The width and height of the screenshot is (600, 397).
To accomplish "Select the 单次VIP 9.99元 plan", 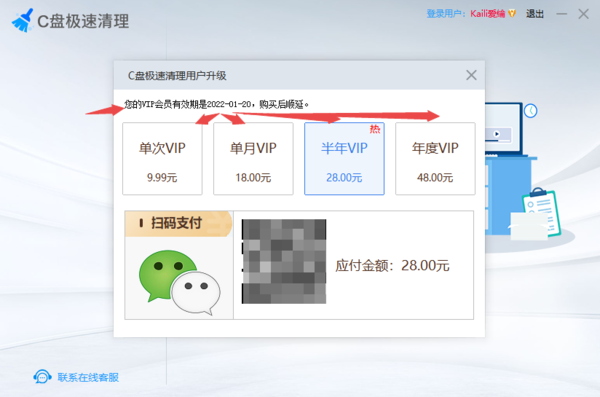I will point(162,159).
